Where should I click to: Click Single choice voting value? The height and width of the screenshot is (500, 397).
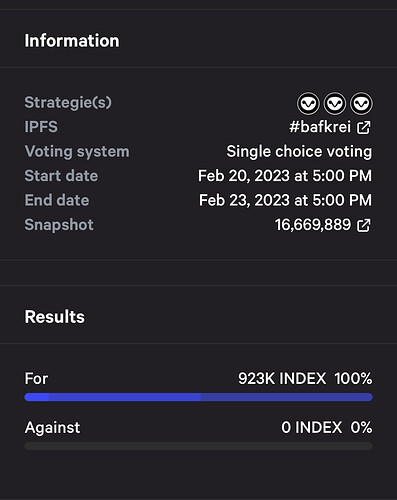pos(299,152)
